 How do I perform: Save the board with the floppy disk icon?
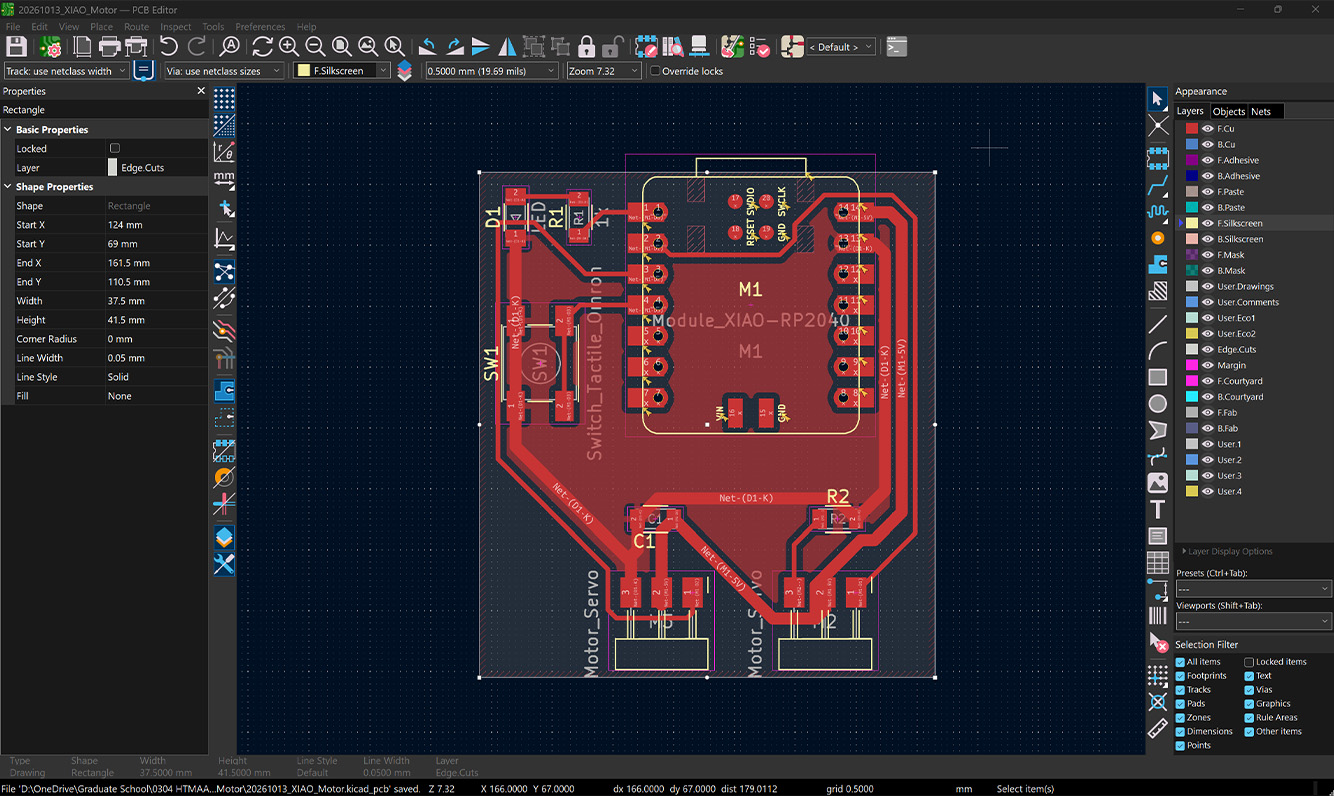coord(16,46)
